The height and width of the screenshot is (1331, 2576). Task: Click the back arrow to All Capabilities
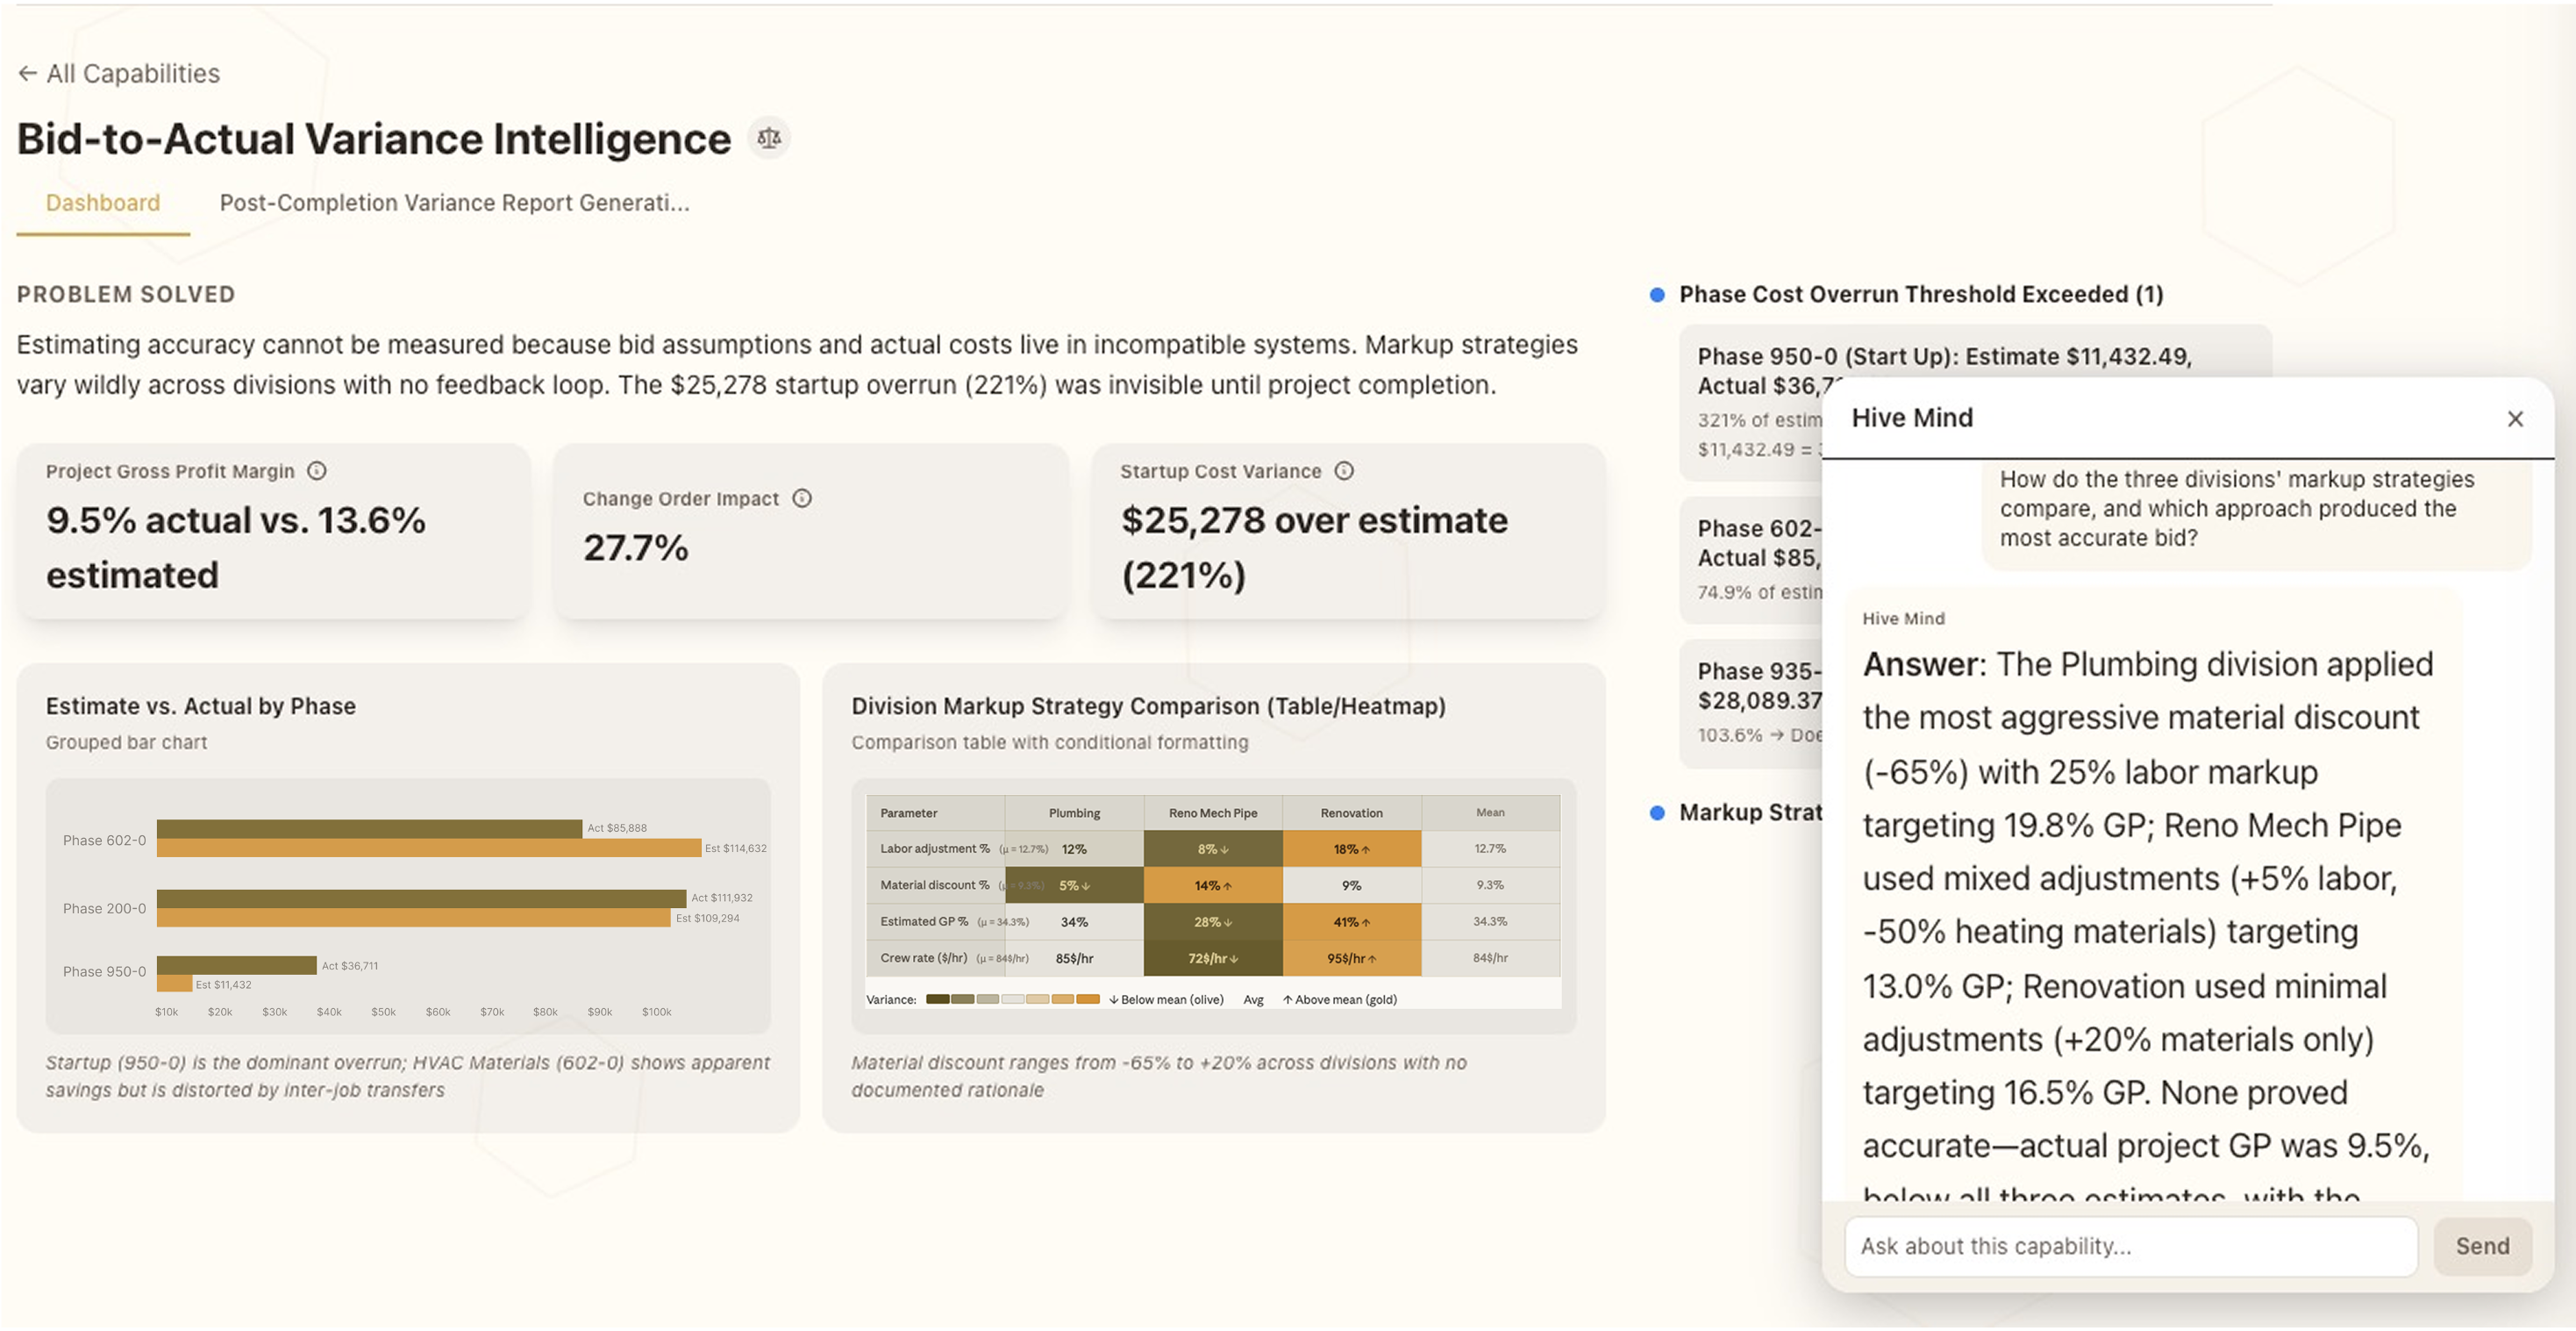pos(27,74)
